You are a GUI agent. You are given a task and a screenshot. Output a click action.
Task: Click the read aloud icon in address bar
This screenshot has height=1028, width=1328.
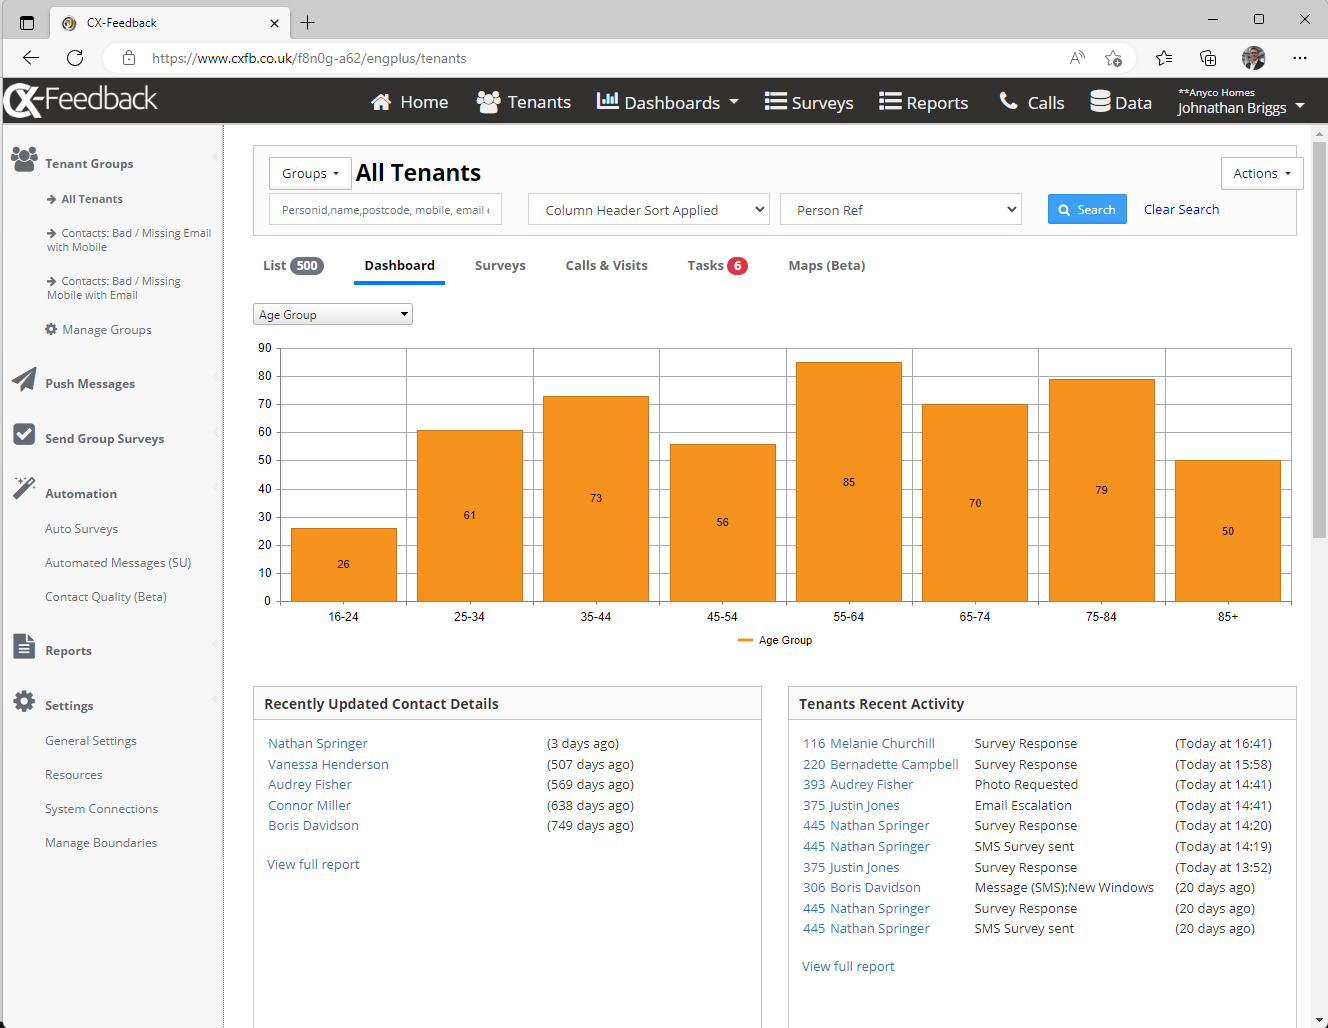[x=1077, y=58]
